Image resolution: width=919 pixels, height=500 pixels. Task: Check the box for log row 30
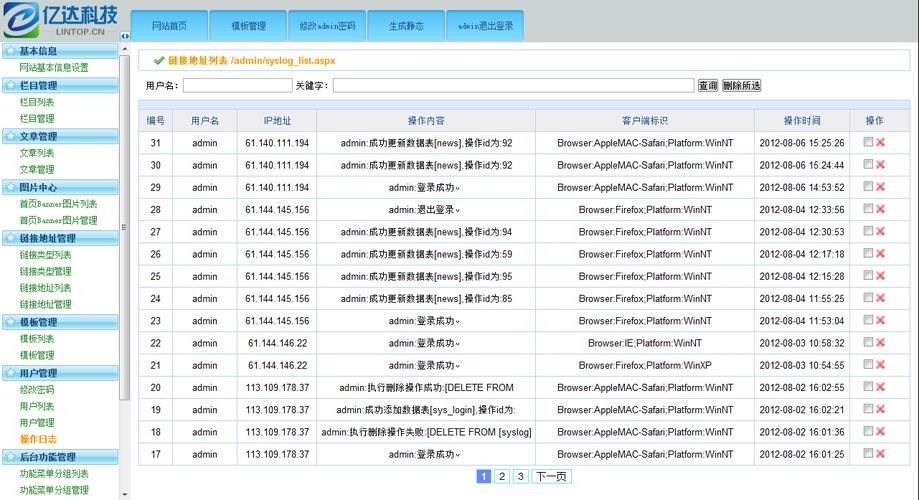point(868,164)
